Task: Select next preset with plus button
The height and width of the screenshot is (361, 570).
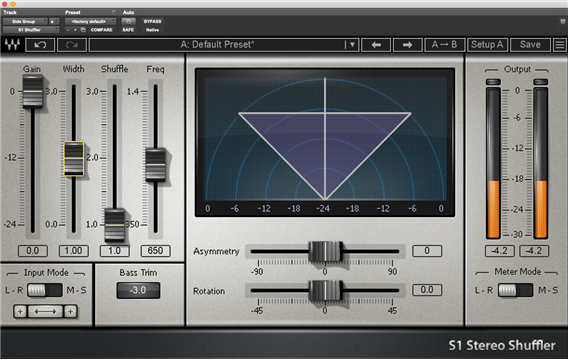Action: point(75,30)
